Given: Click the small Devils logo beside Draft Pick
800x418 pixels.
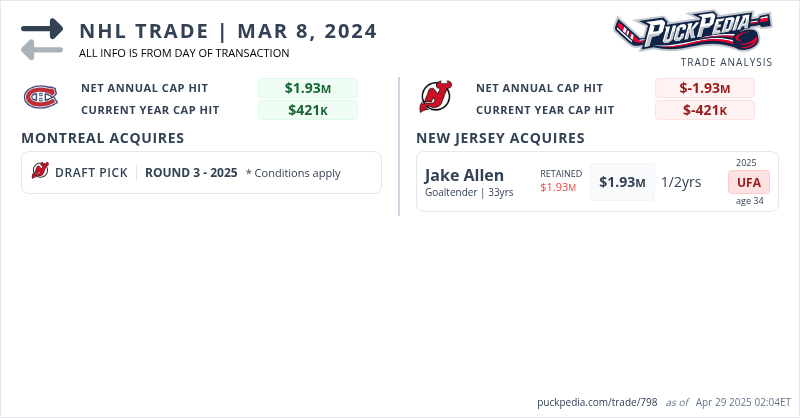Looking at the screenshot, I should coord(40,172).
